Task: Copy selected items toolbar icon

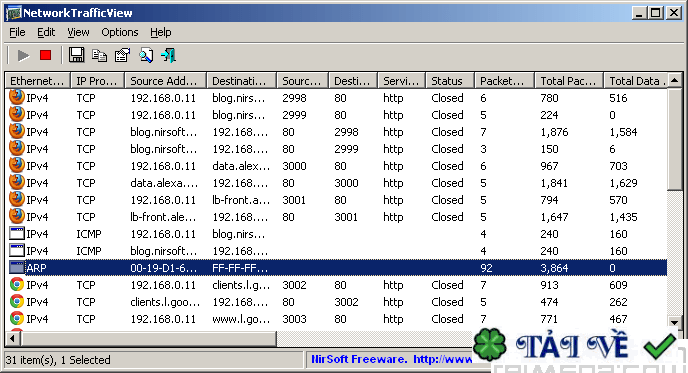Action: coord(100,55)
